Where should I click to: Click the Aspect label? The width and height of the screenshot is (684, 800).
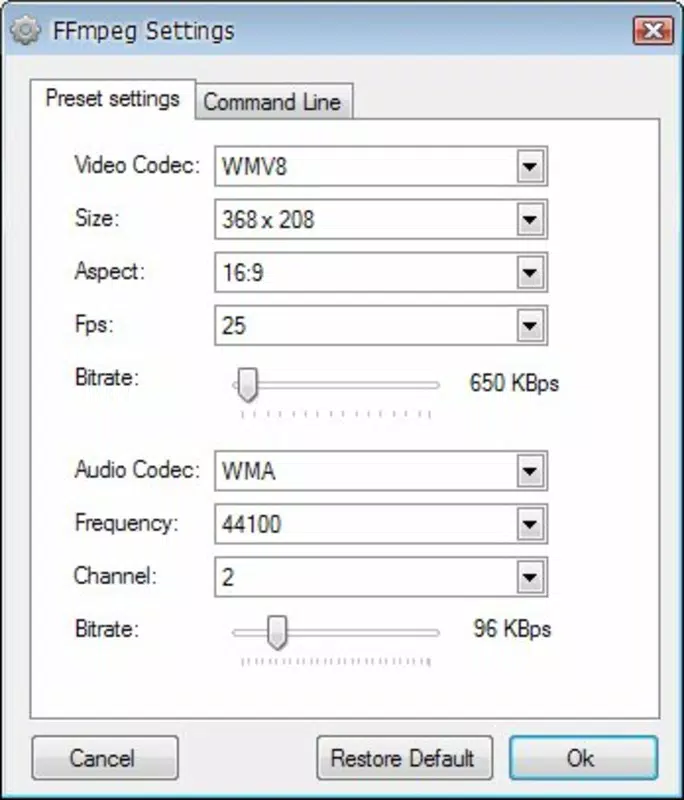[x=110, y=271]
